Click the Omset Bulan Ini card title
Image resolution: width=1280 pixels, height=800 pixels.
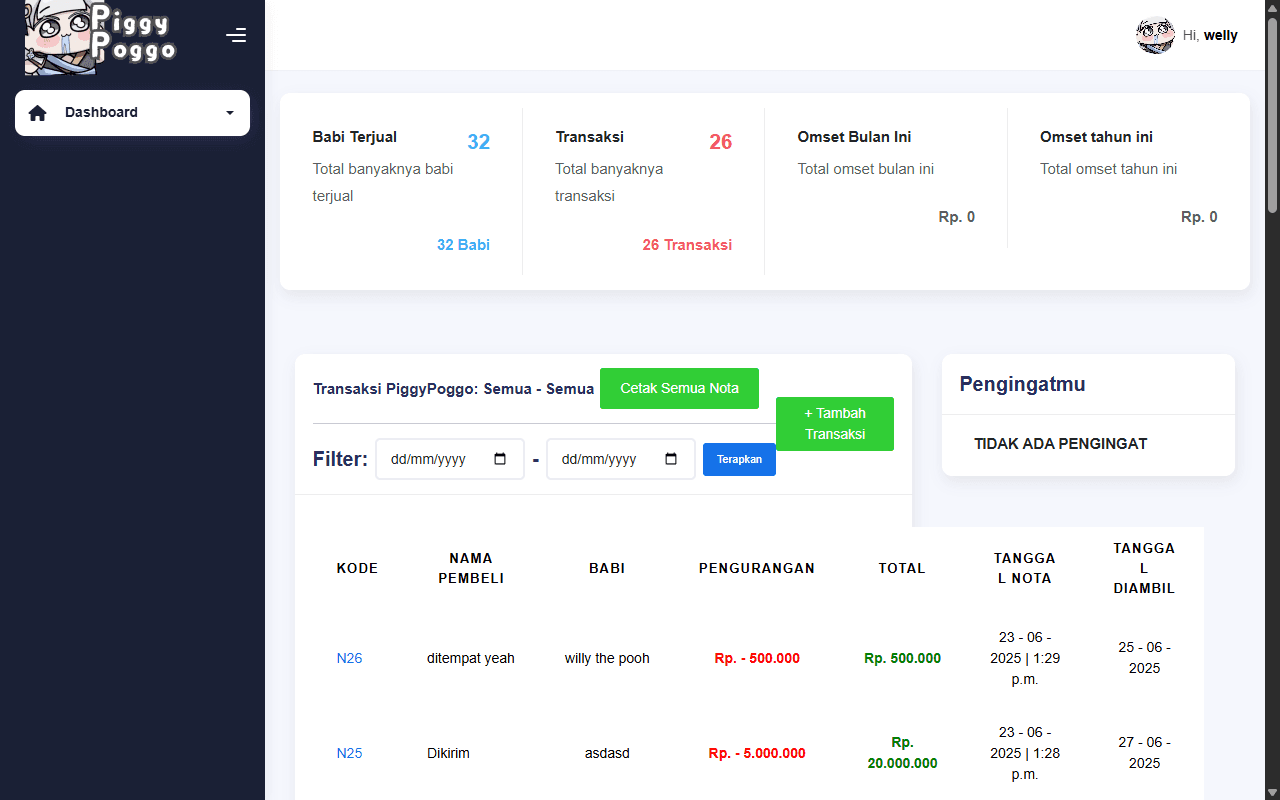855,137
